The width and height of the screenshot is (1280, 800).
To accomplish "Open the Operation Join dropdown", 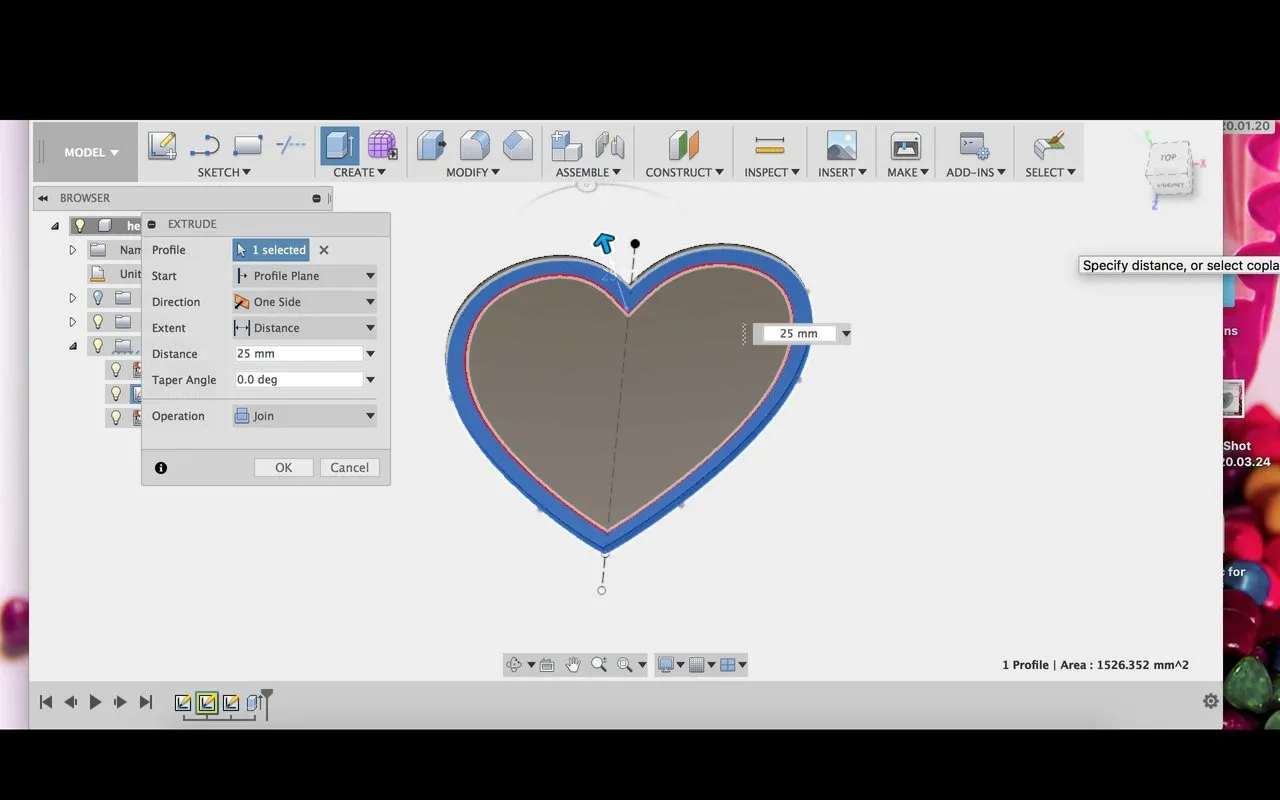I will (305, 416).
